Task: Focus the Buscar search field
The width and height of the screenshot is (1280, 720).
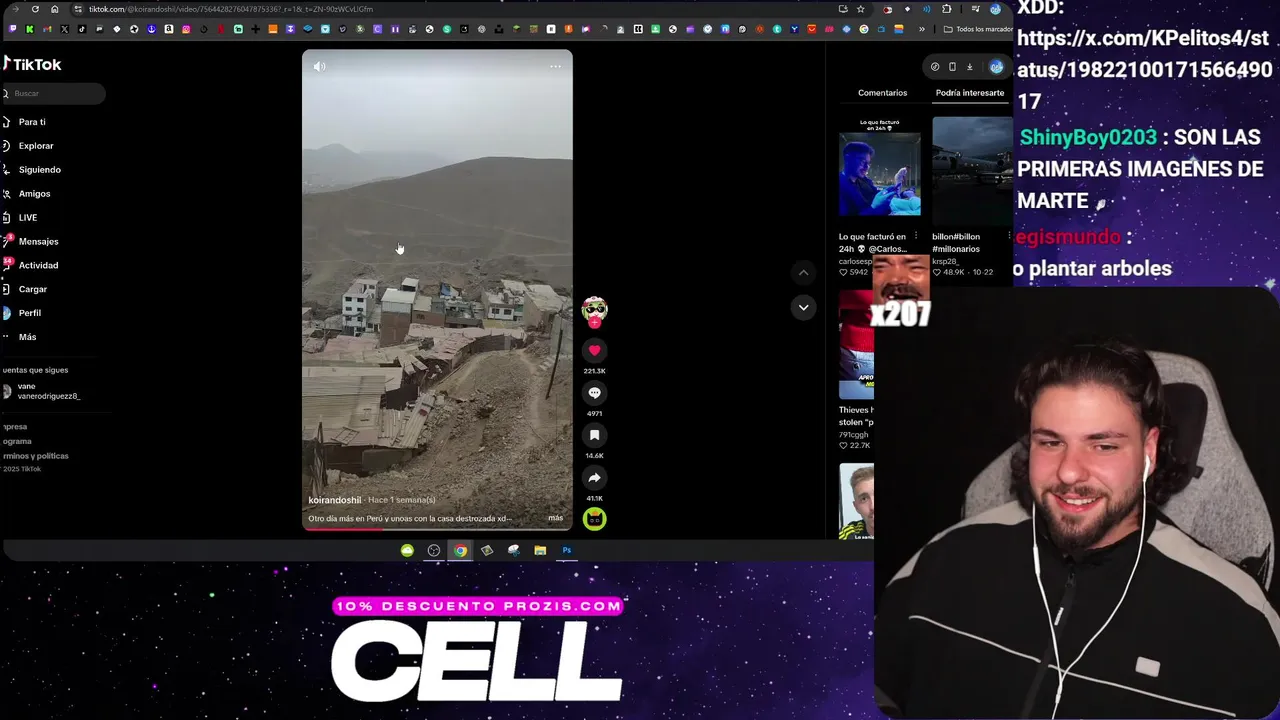Action: pyautogui.click(x=54, y=93)
